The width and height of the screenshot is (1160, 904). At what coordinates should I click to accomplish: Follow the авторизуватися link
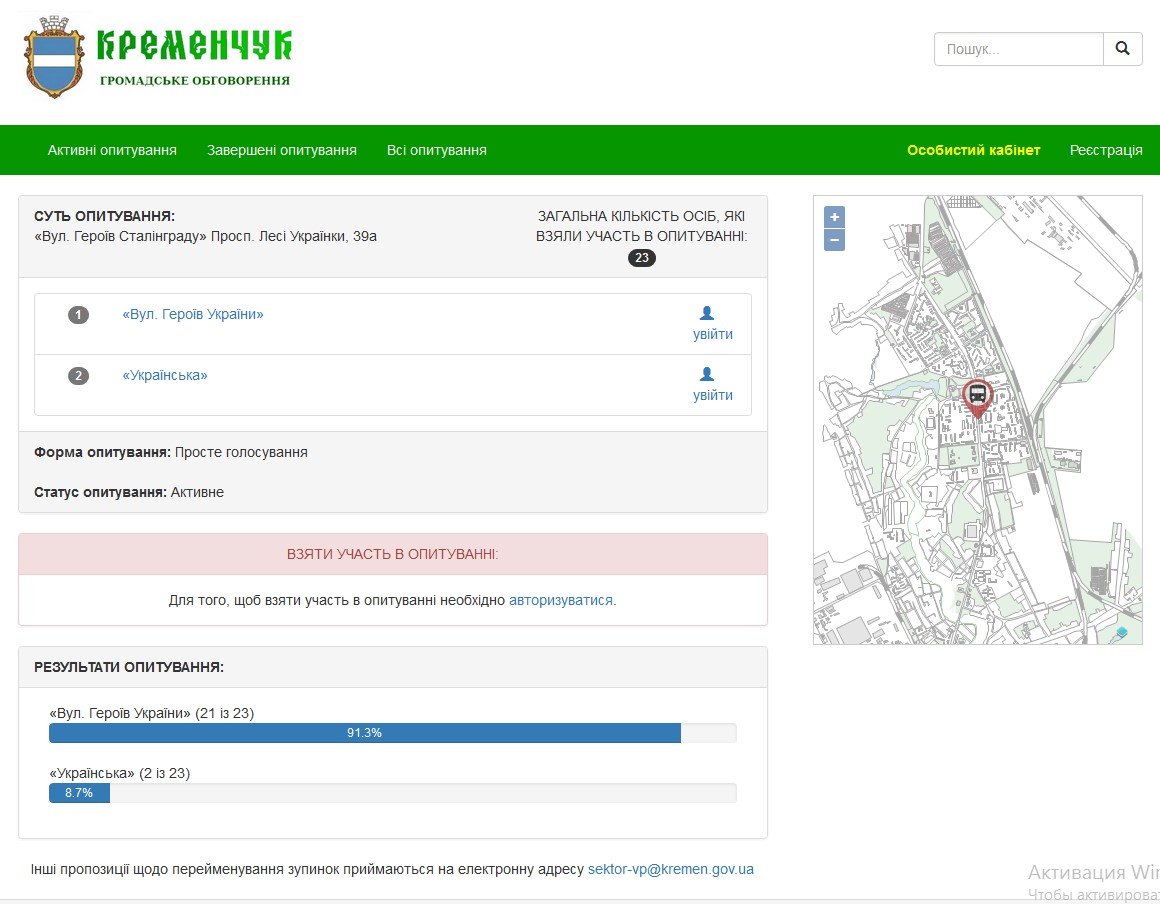(560, 600)
